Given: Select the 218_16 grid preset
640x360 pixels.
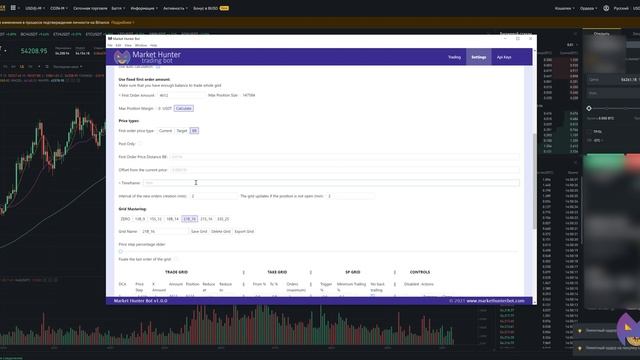Looking at the screenshot, I should tap(189, 219).
